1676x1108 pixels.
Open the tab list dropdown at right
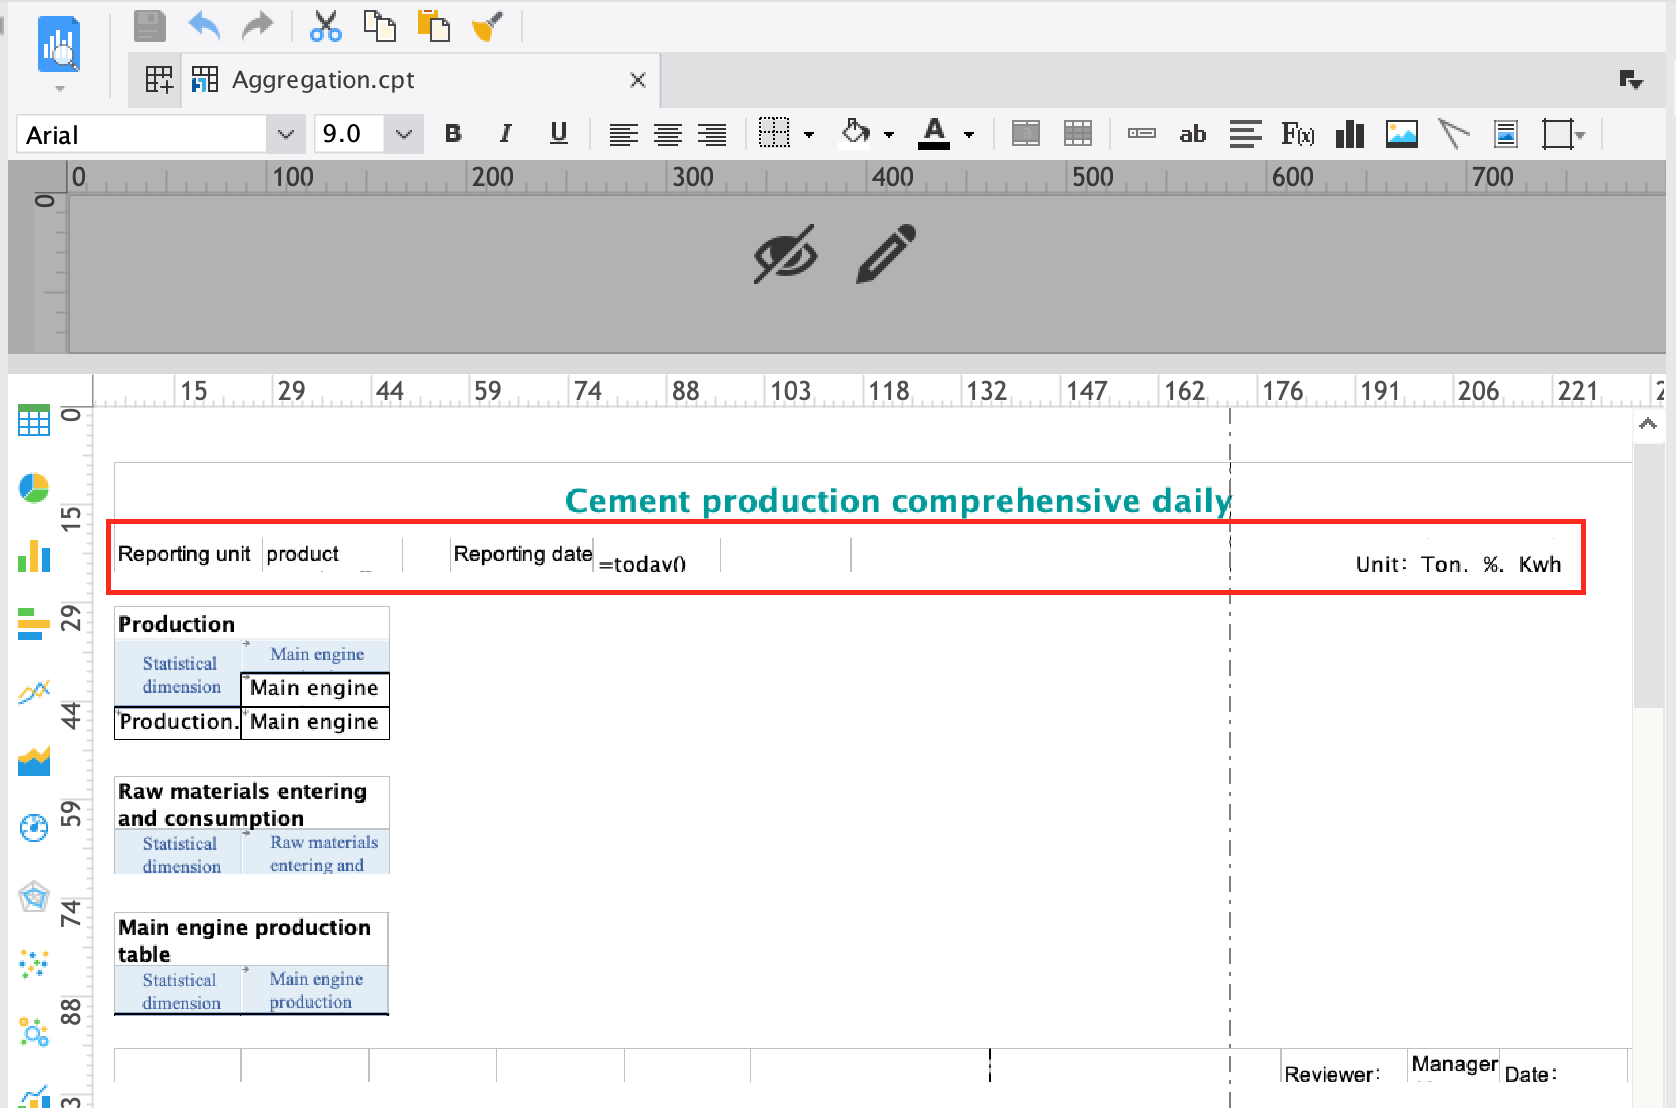pos(1631,80)
